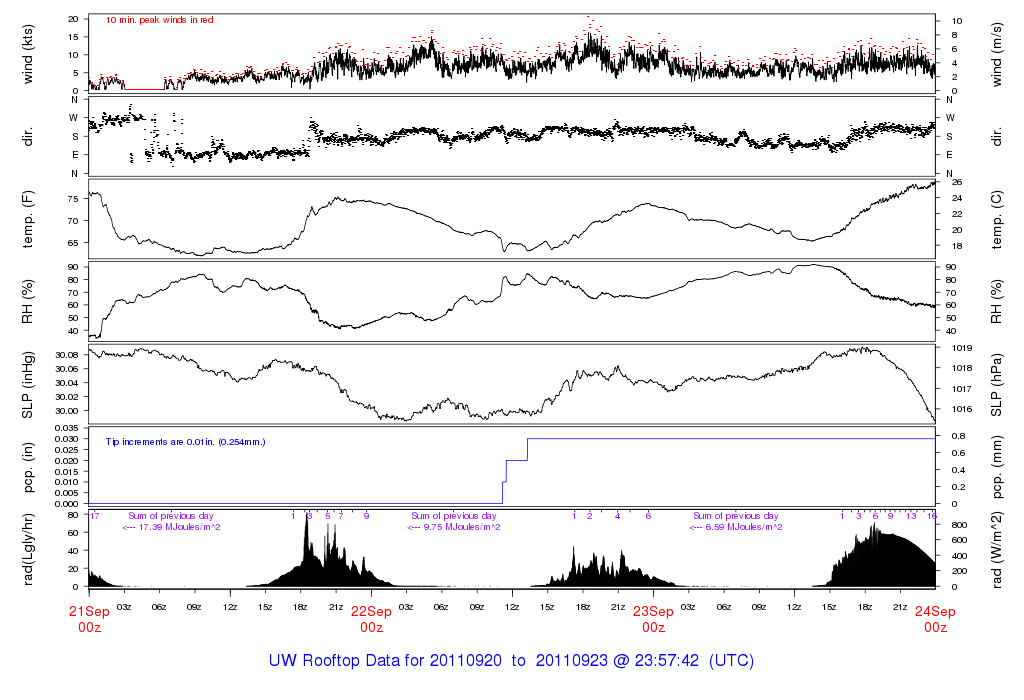Click the 'temp. (F)' axis label

coord(27,219)
